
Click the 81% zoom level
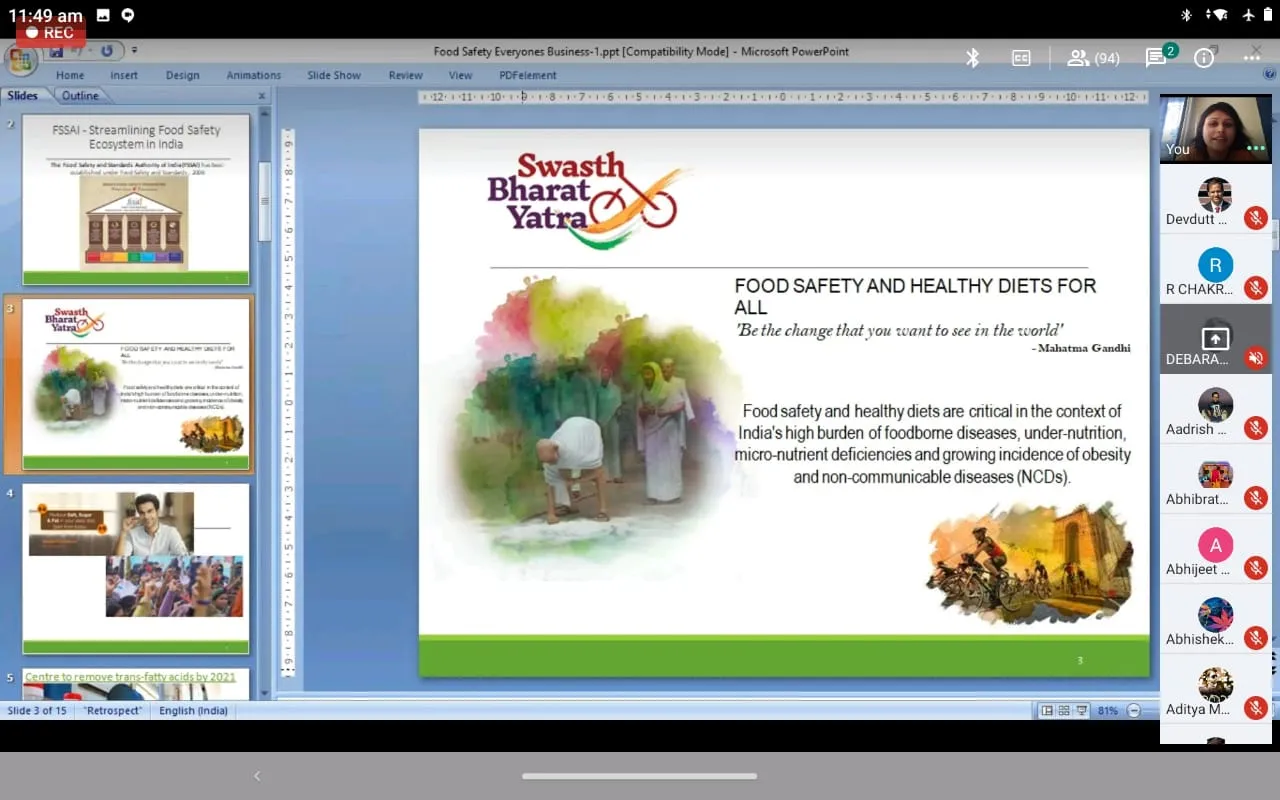[1107, 711]
